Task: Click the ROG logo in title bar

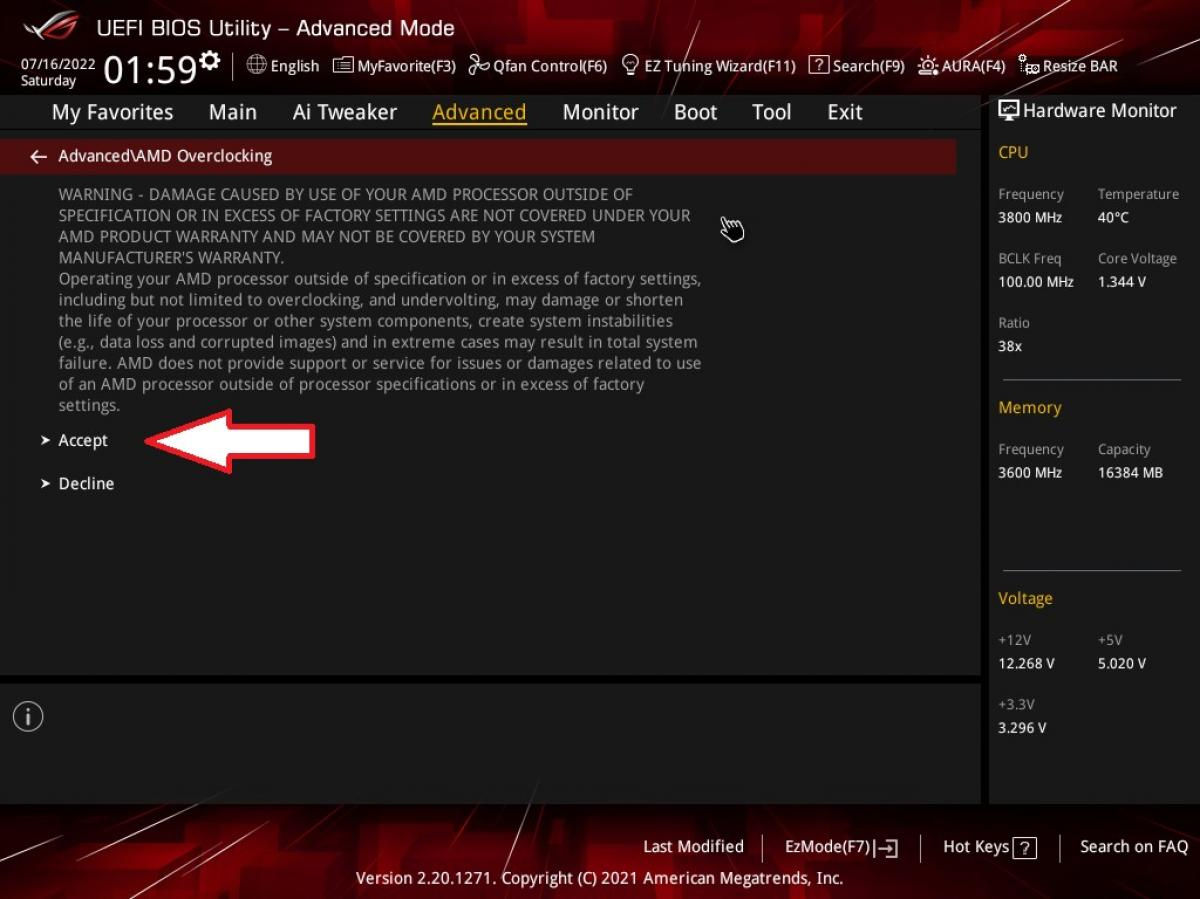Action: point(52,27)
